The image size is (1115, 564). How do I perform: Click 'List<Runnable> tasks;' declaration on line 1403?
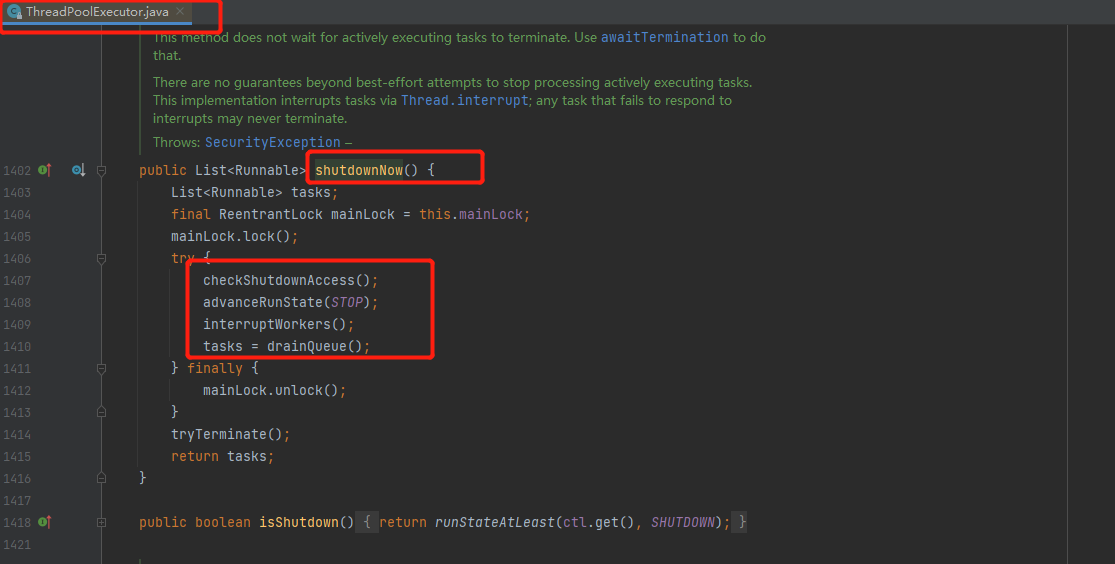[x=255, y=192]
